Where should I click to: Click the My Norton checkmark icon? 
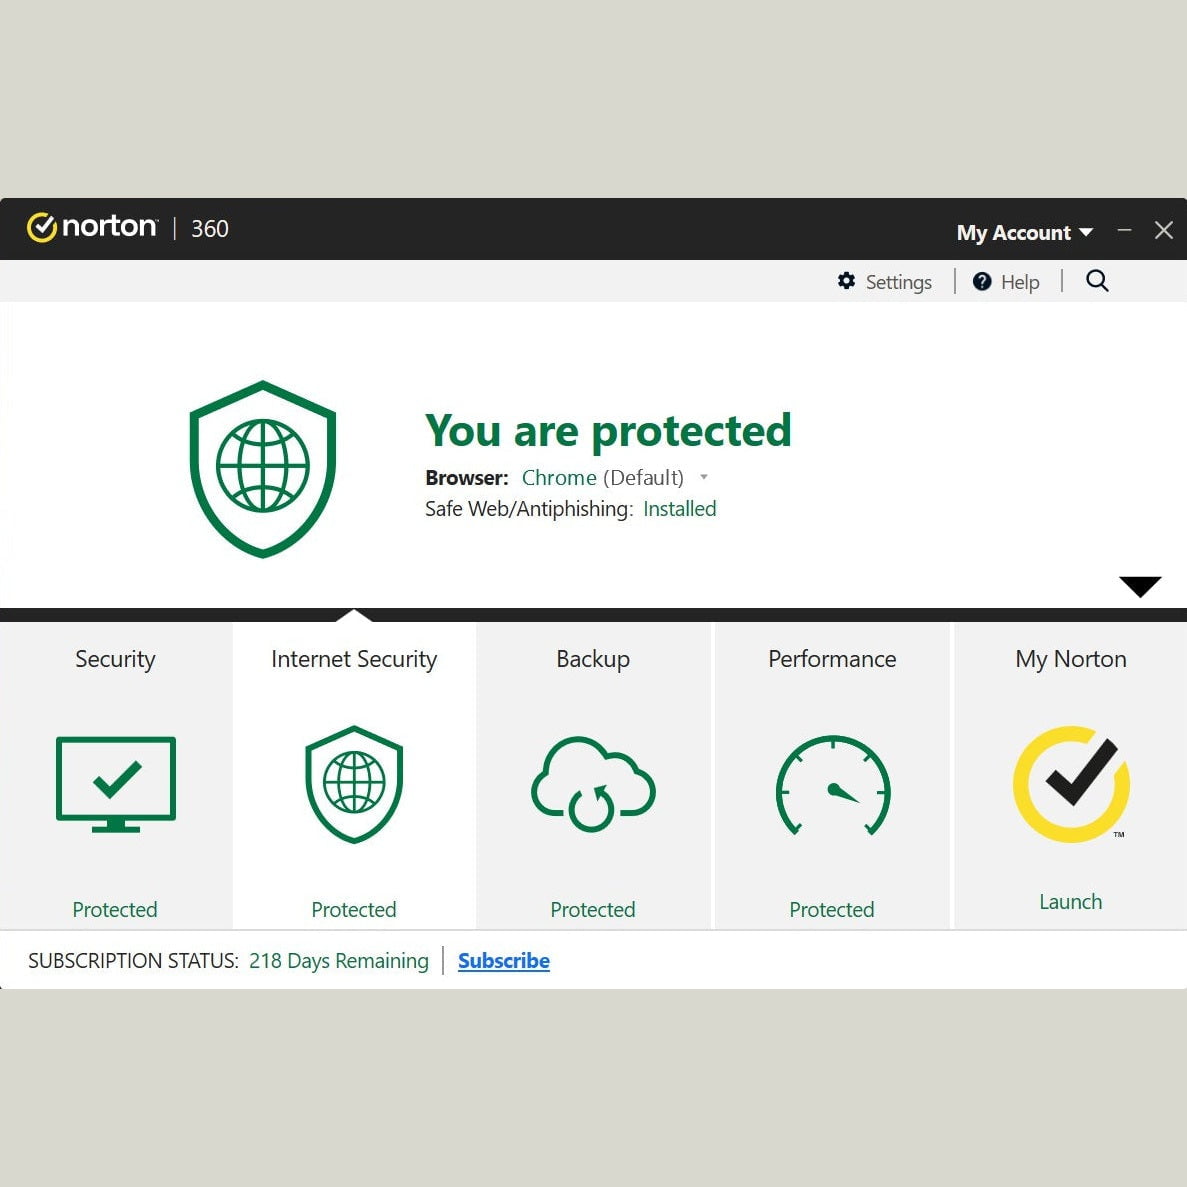coord(1070,784)
